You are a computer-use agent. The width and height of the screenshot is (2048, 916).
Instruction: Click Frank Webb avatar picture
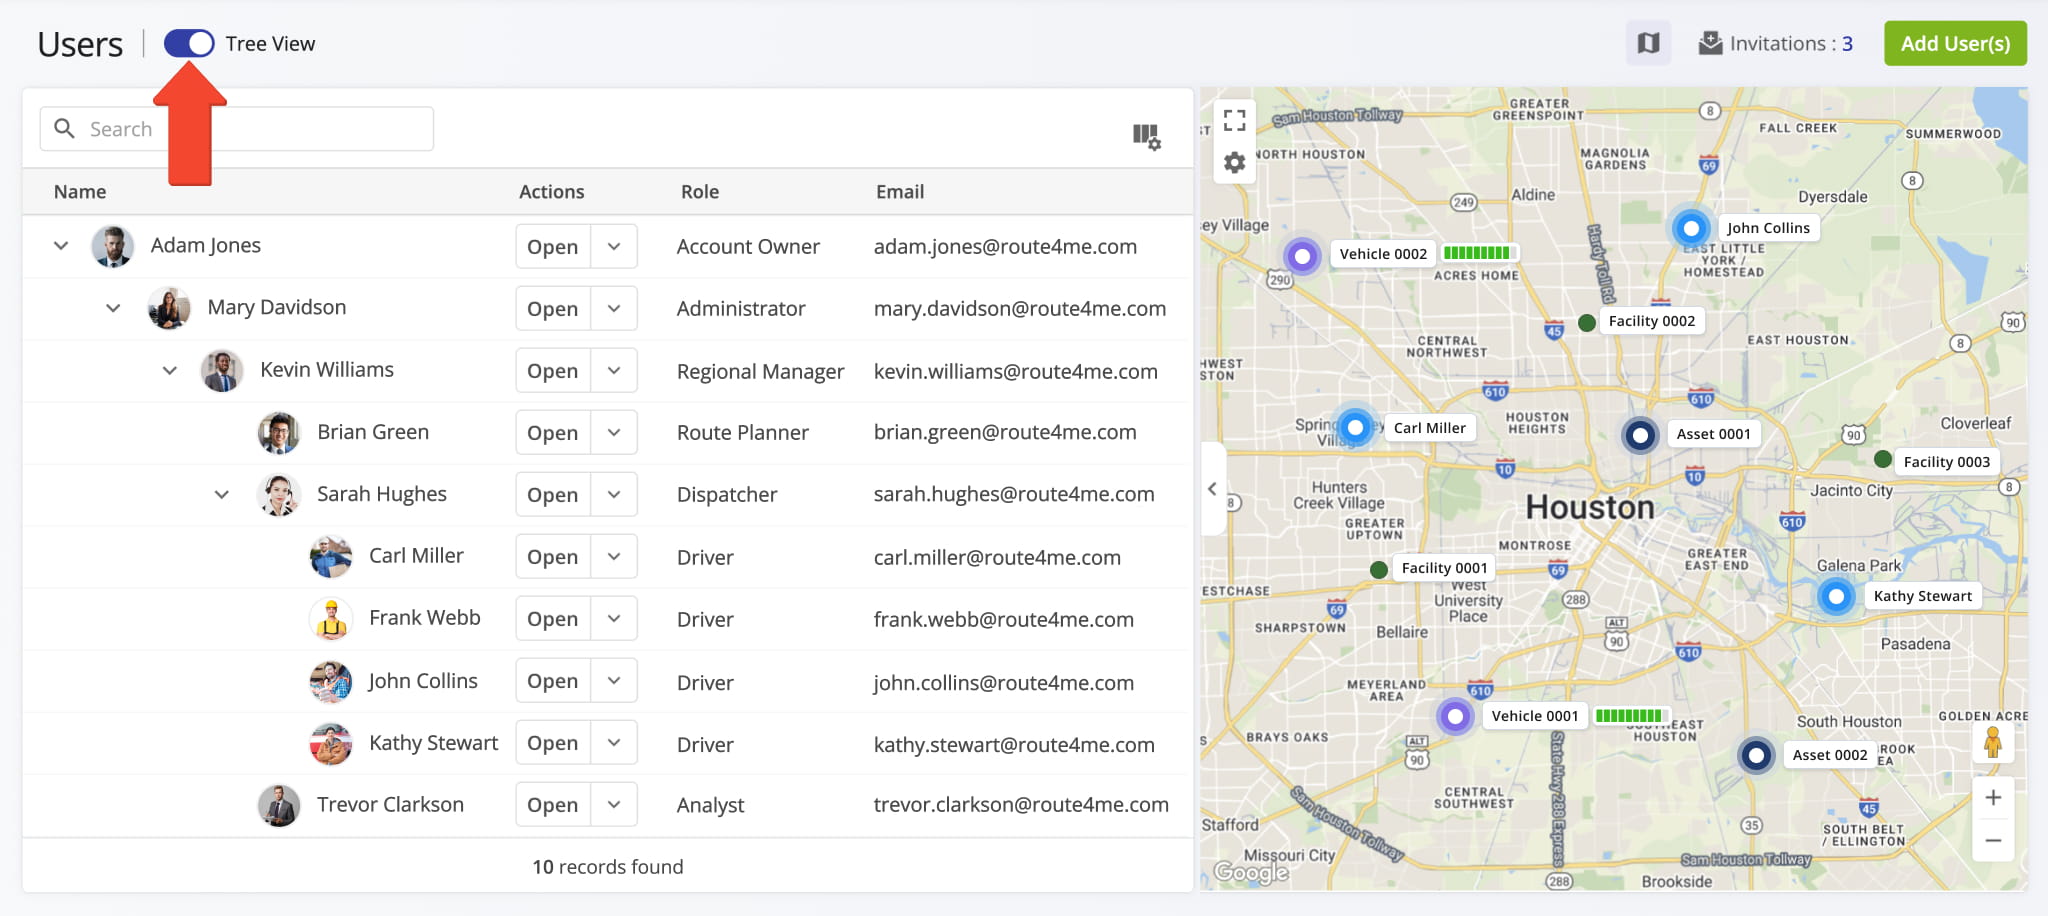tap(331, 618)
